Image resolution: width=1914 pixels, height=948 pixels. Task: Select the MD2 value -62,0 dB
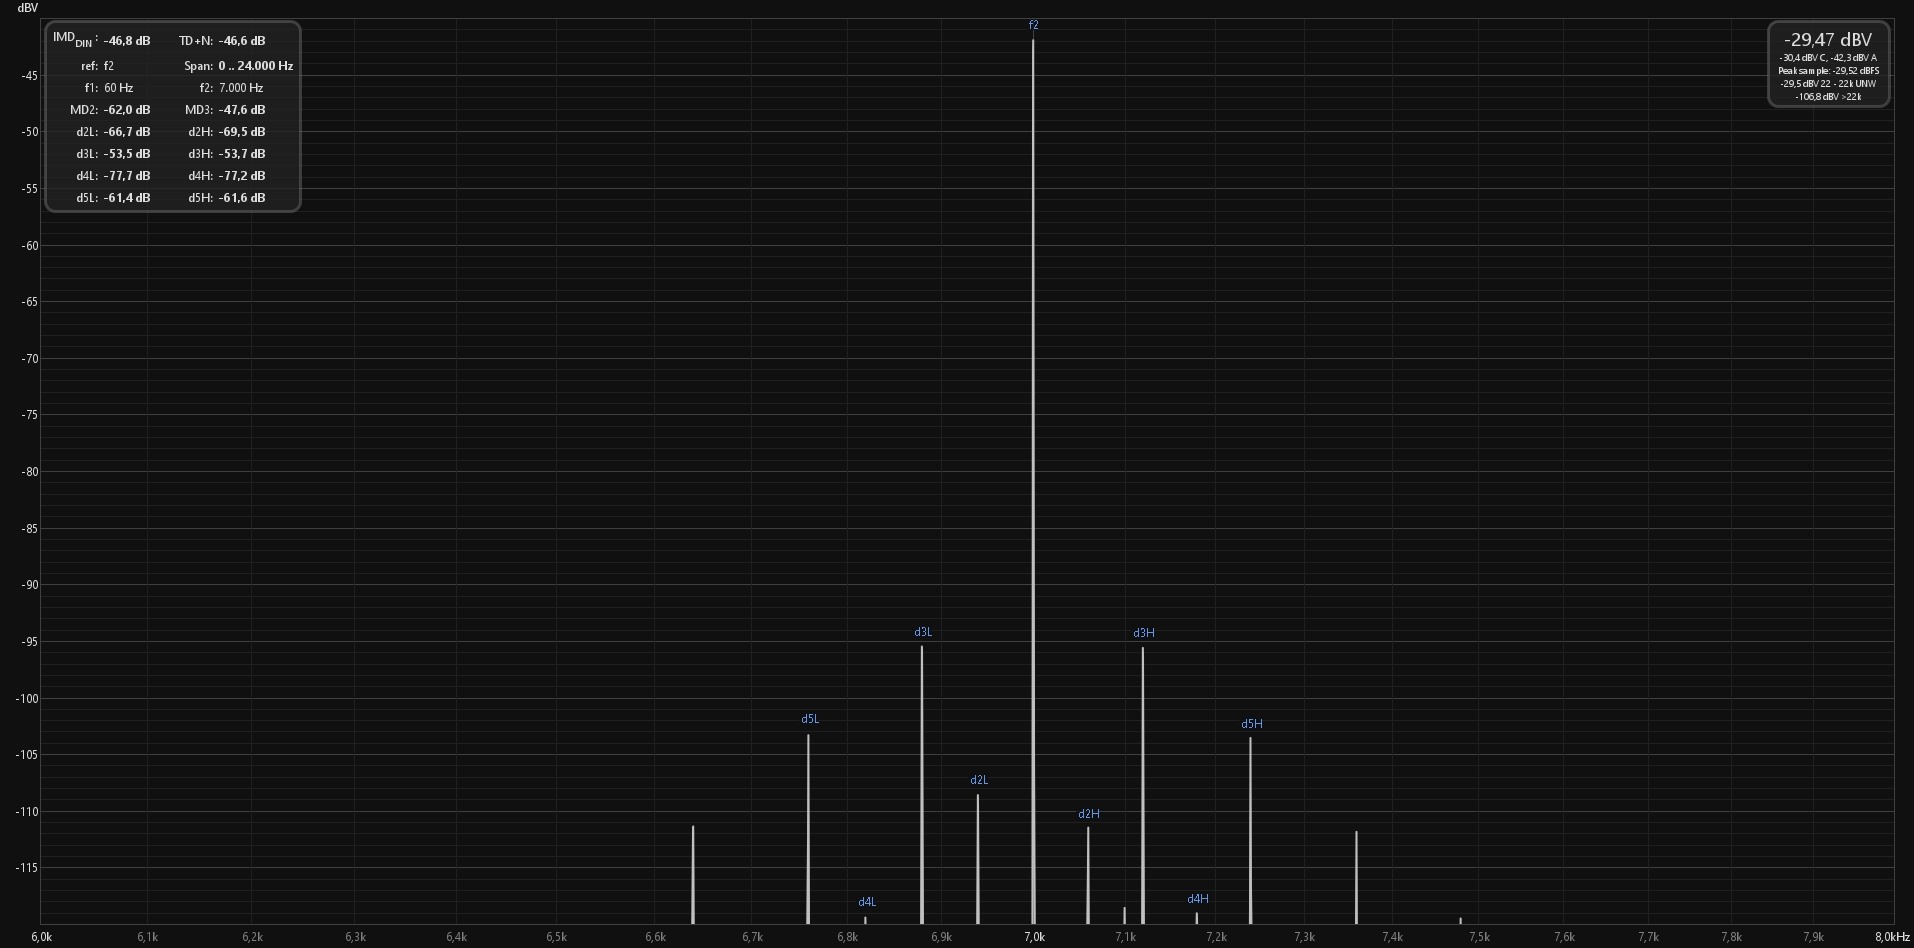point(127,110)
